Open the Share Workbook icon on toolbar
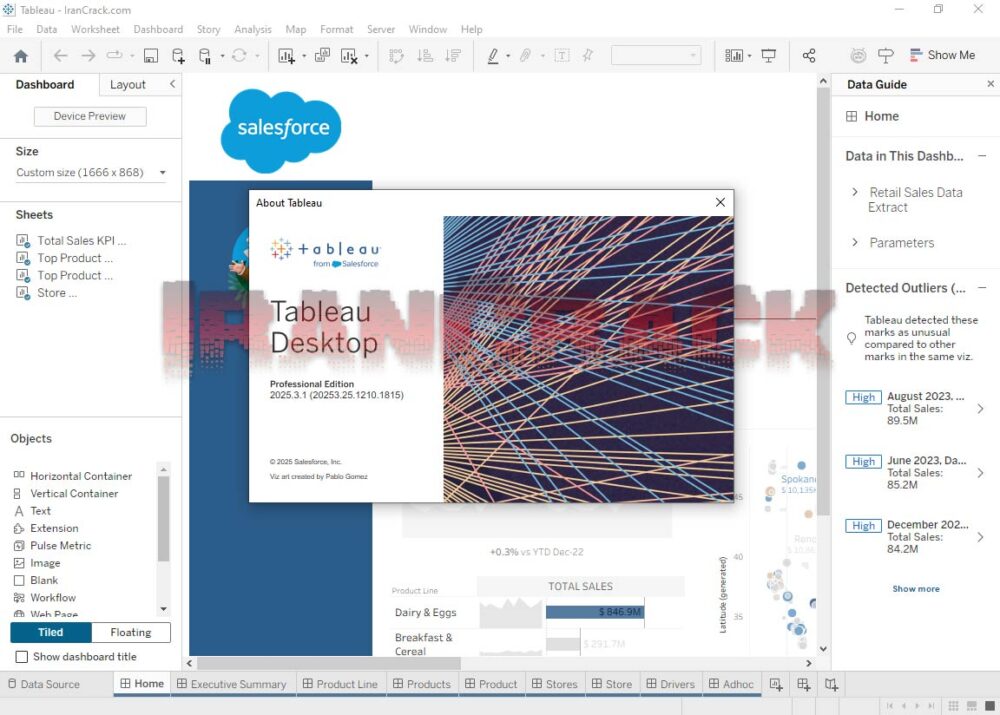This screenshot has width=1000, height=715. click(809, 55)
